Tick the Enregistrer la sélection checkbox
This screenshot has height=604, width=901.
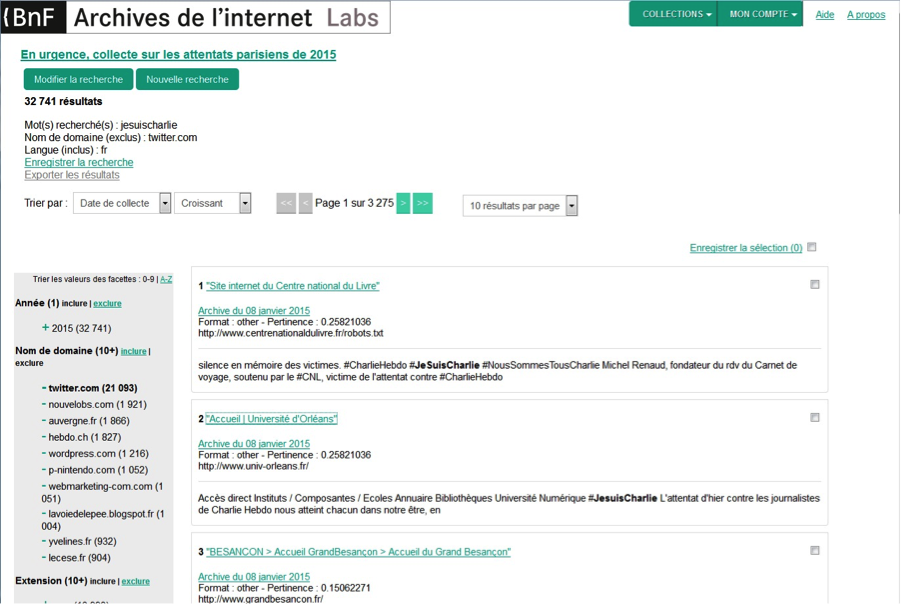coord(811,247)
